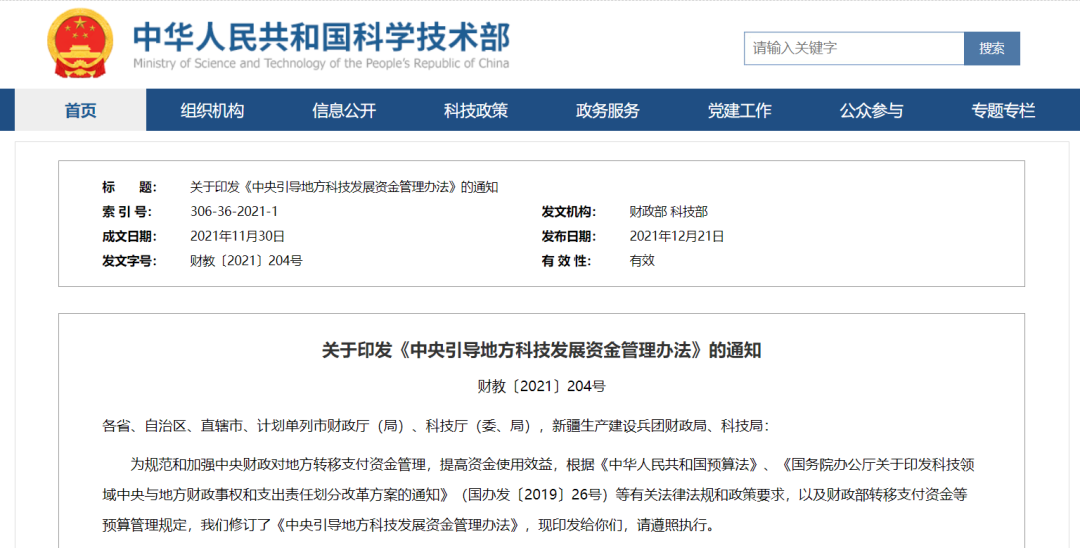Click the 中华人民共和国科学技术部 site title
1080x548 pixels.
[322, 36]
